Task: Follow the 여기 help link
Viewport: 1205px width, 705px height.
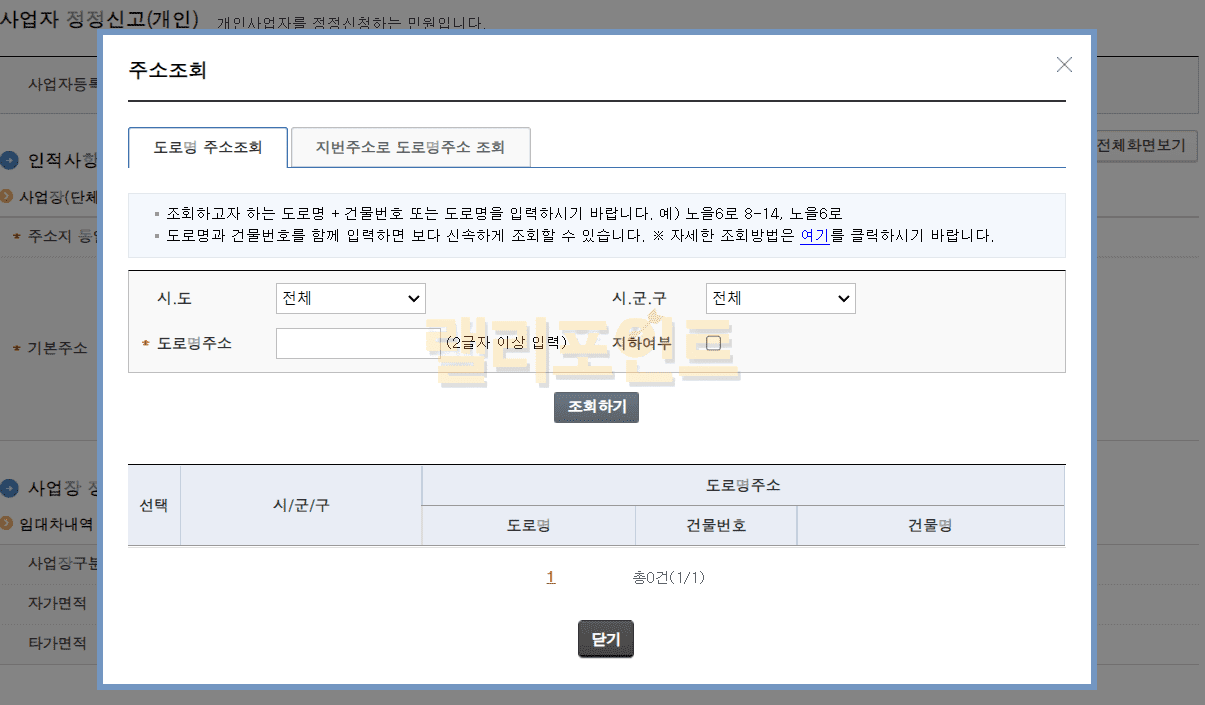Action: click(x=814, y=236)
